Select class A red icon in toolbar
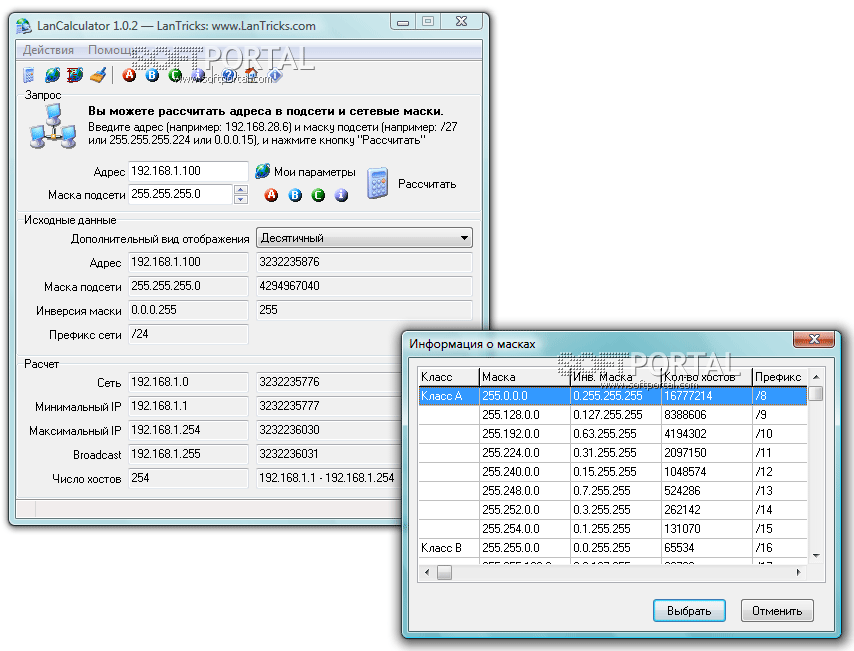Image resolution: width=854 pixels, height=651 pixels. tap(129, 75)
